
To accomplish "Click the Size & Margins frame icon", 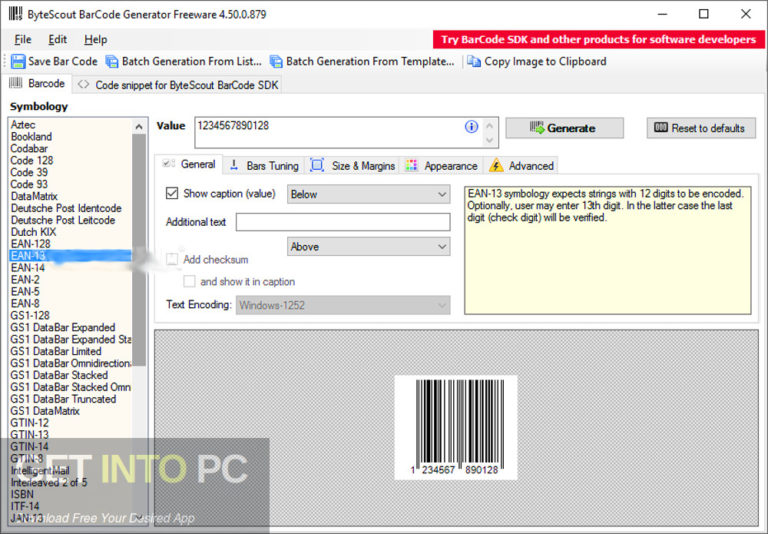I will pyautogui.click(x=317, y=165).
